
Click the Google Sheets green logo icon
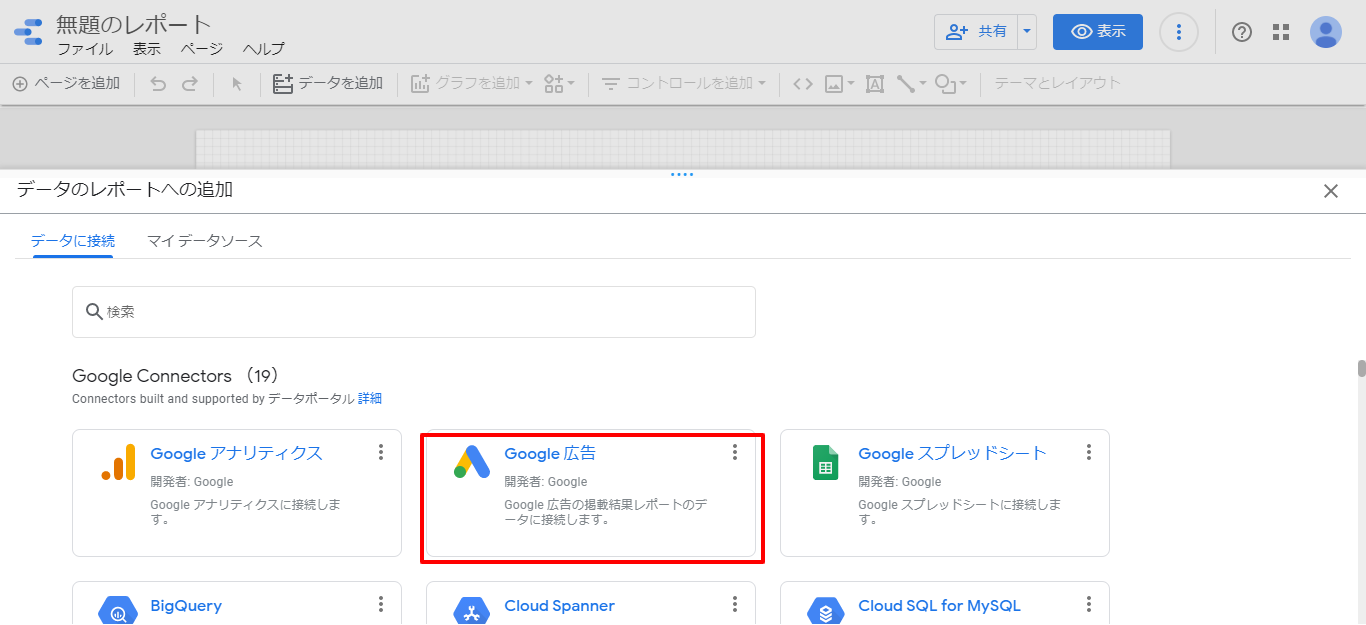coord(826,462)
